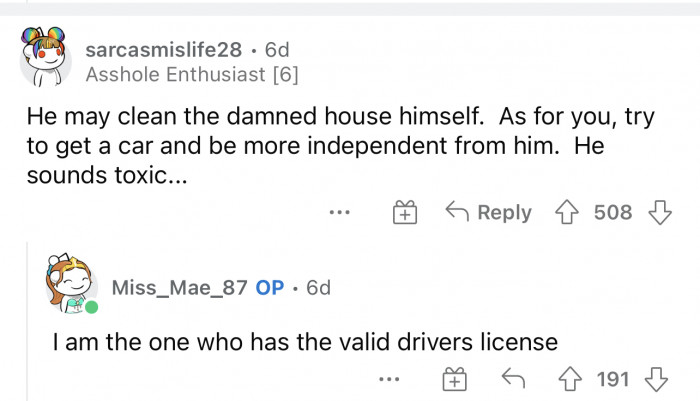Give an award to sarcasmislife28's comment
The width and height of the screenshot is (700, 401).
point(405,213)
